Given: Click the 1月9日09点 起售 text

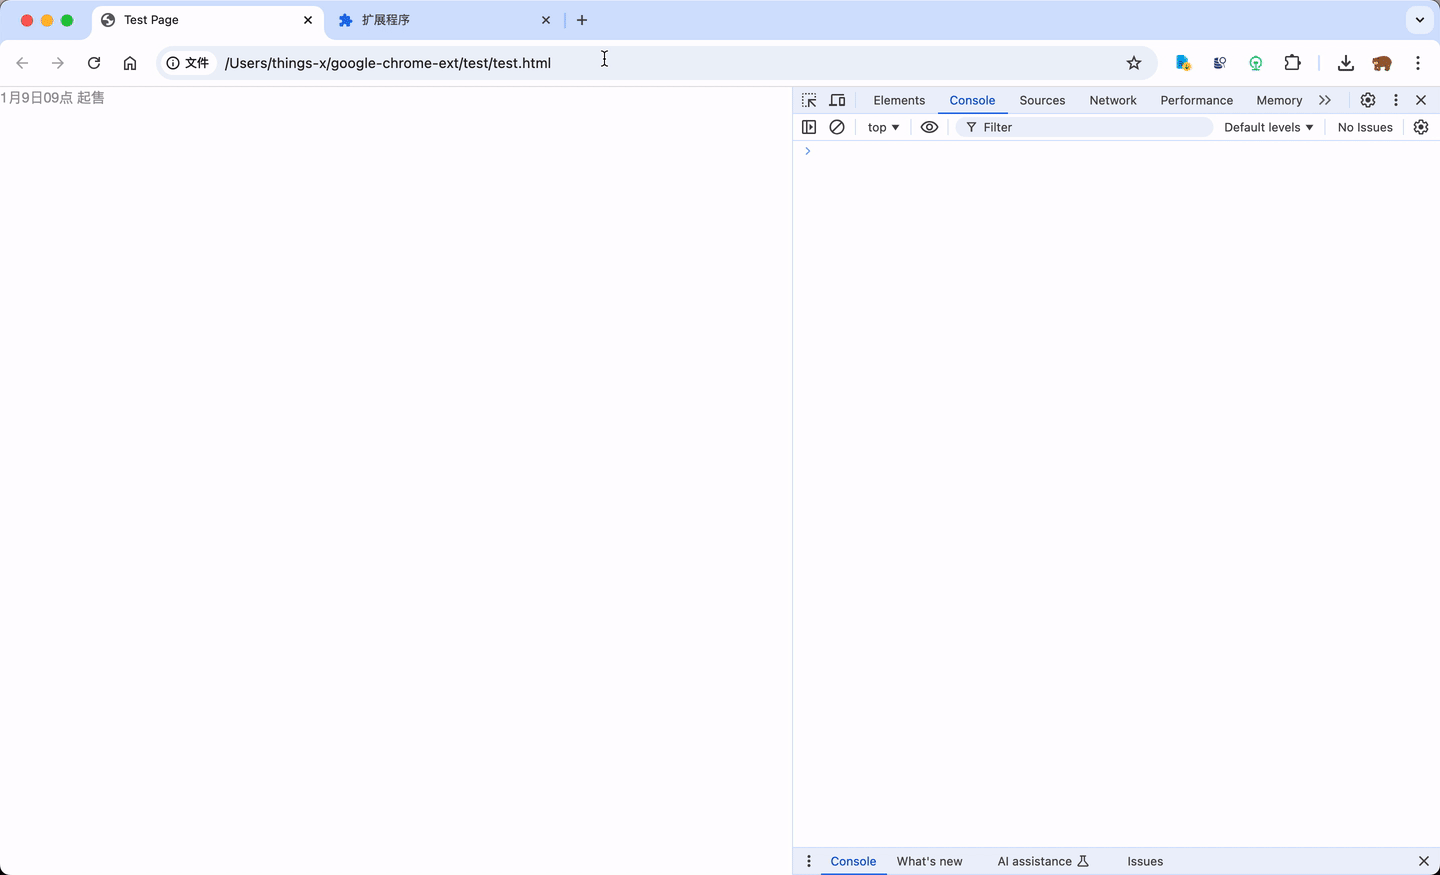Looking at the screenshot, I should click(x=52, y=97).
